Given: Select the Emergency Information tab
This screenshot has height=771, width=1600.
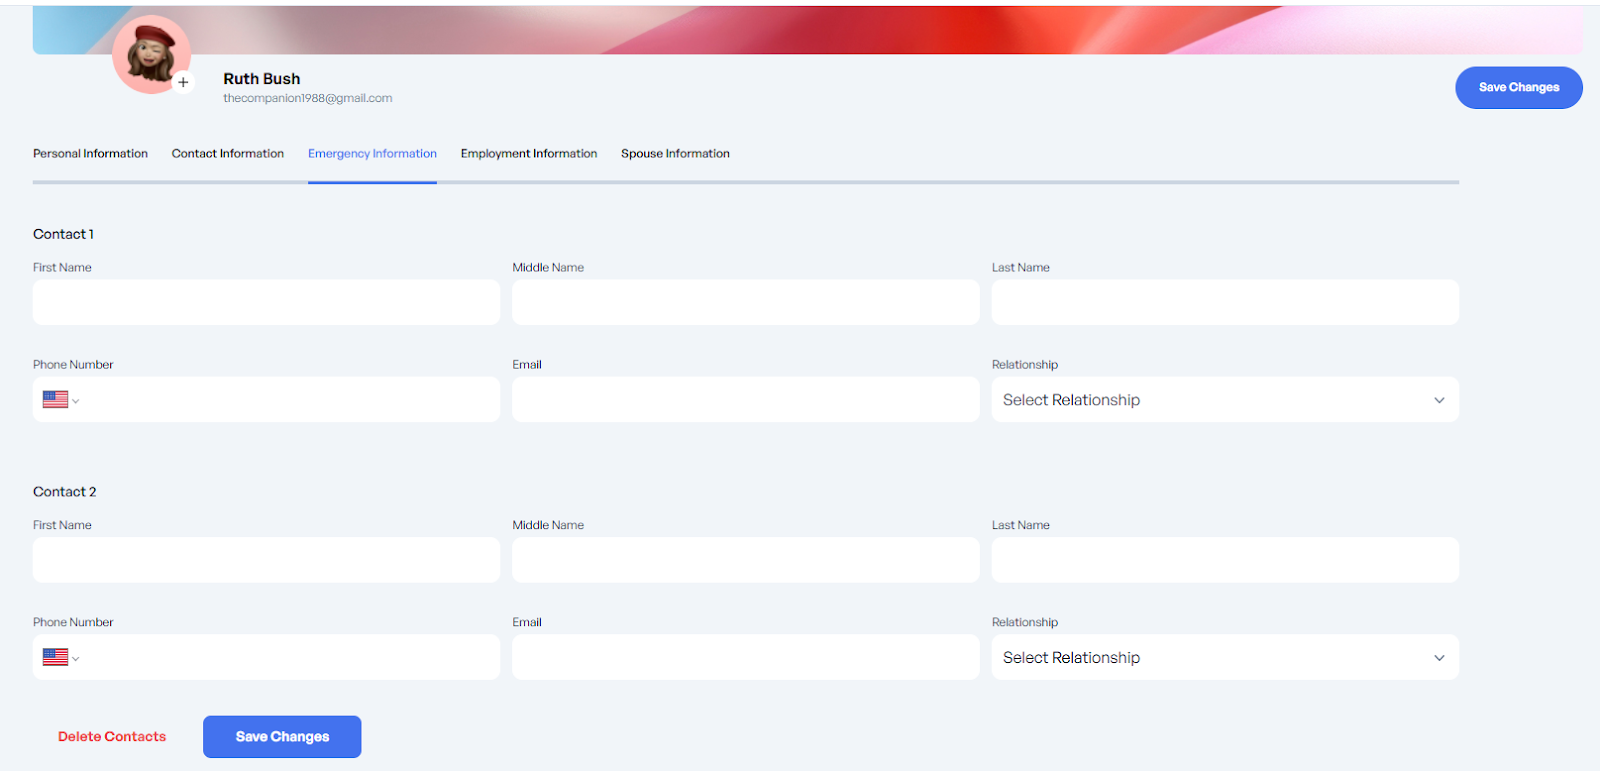Looking at the screenshot, I should pos(372,154).
